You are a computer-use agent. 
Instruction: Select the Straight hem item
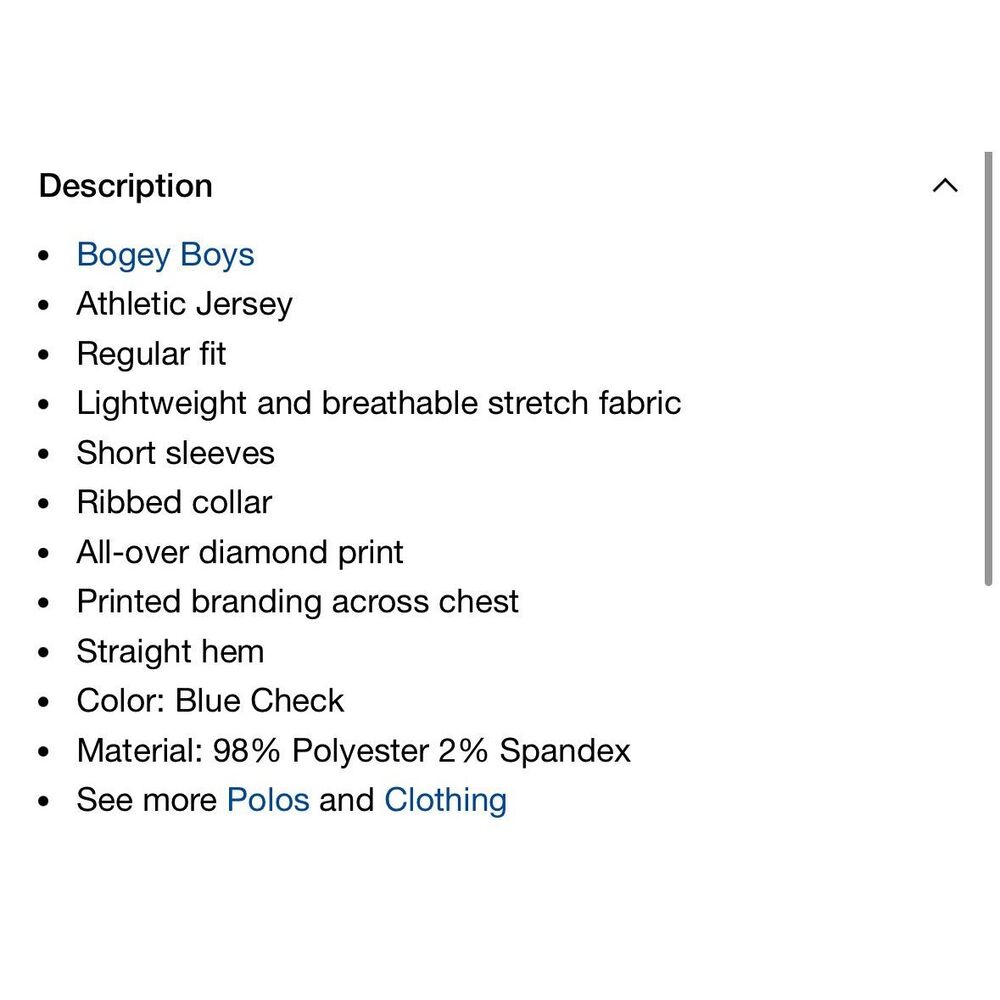pos(170,651)
